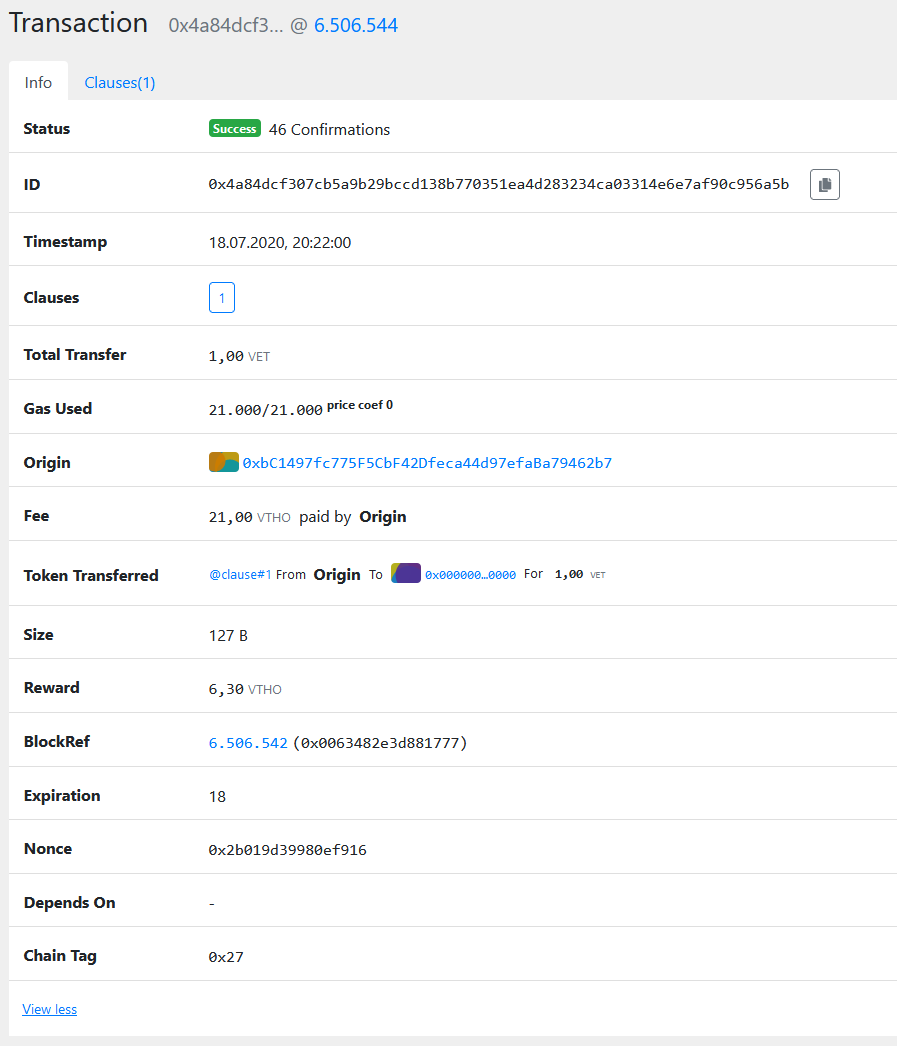Viewport: 897px width, 1046px height.
Task: Click the green Success status badge
Action: tap(235, 129)
